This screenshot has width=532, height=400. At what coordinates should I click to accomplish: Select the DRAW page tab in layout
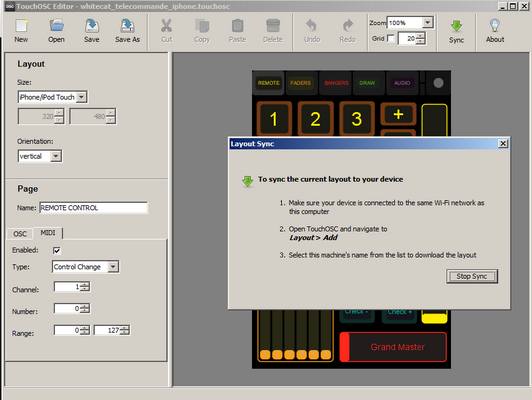[367, 83]
